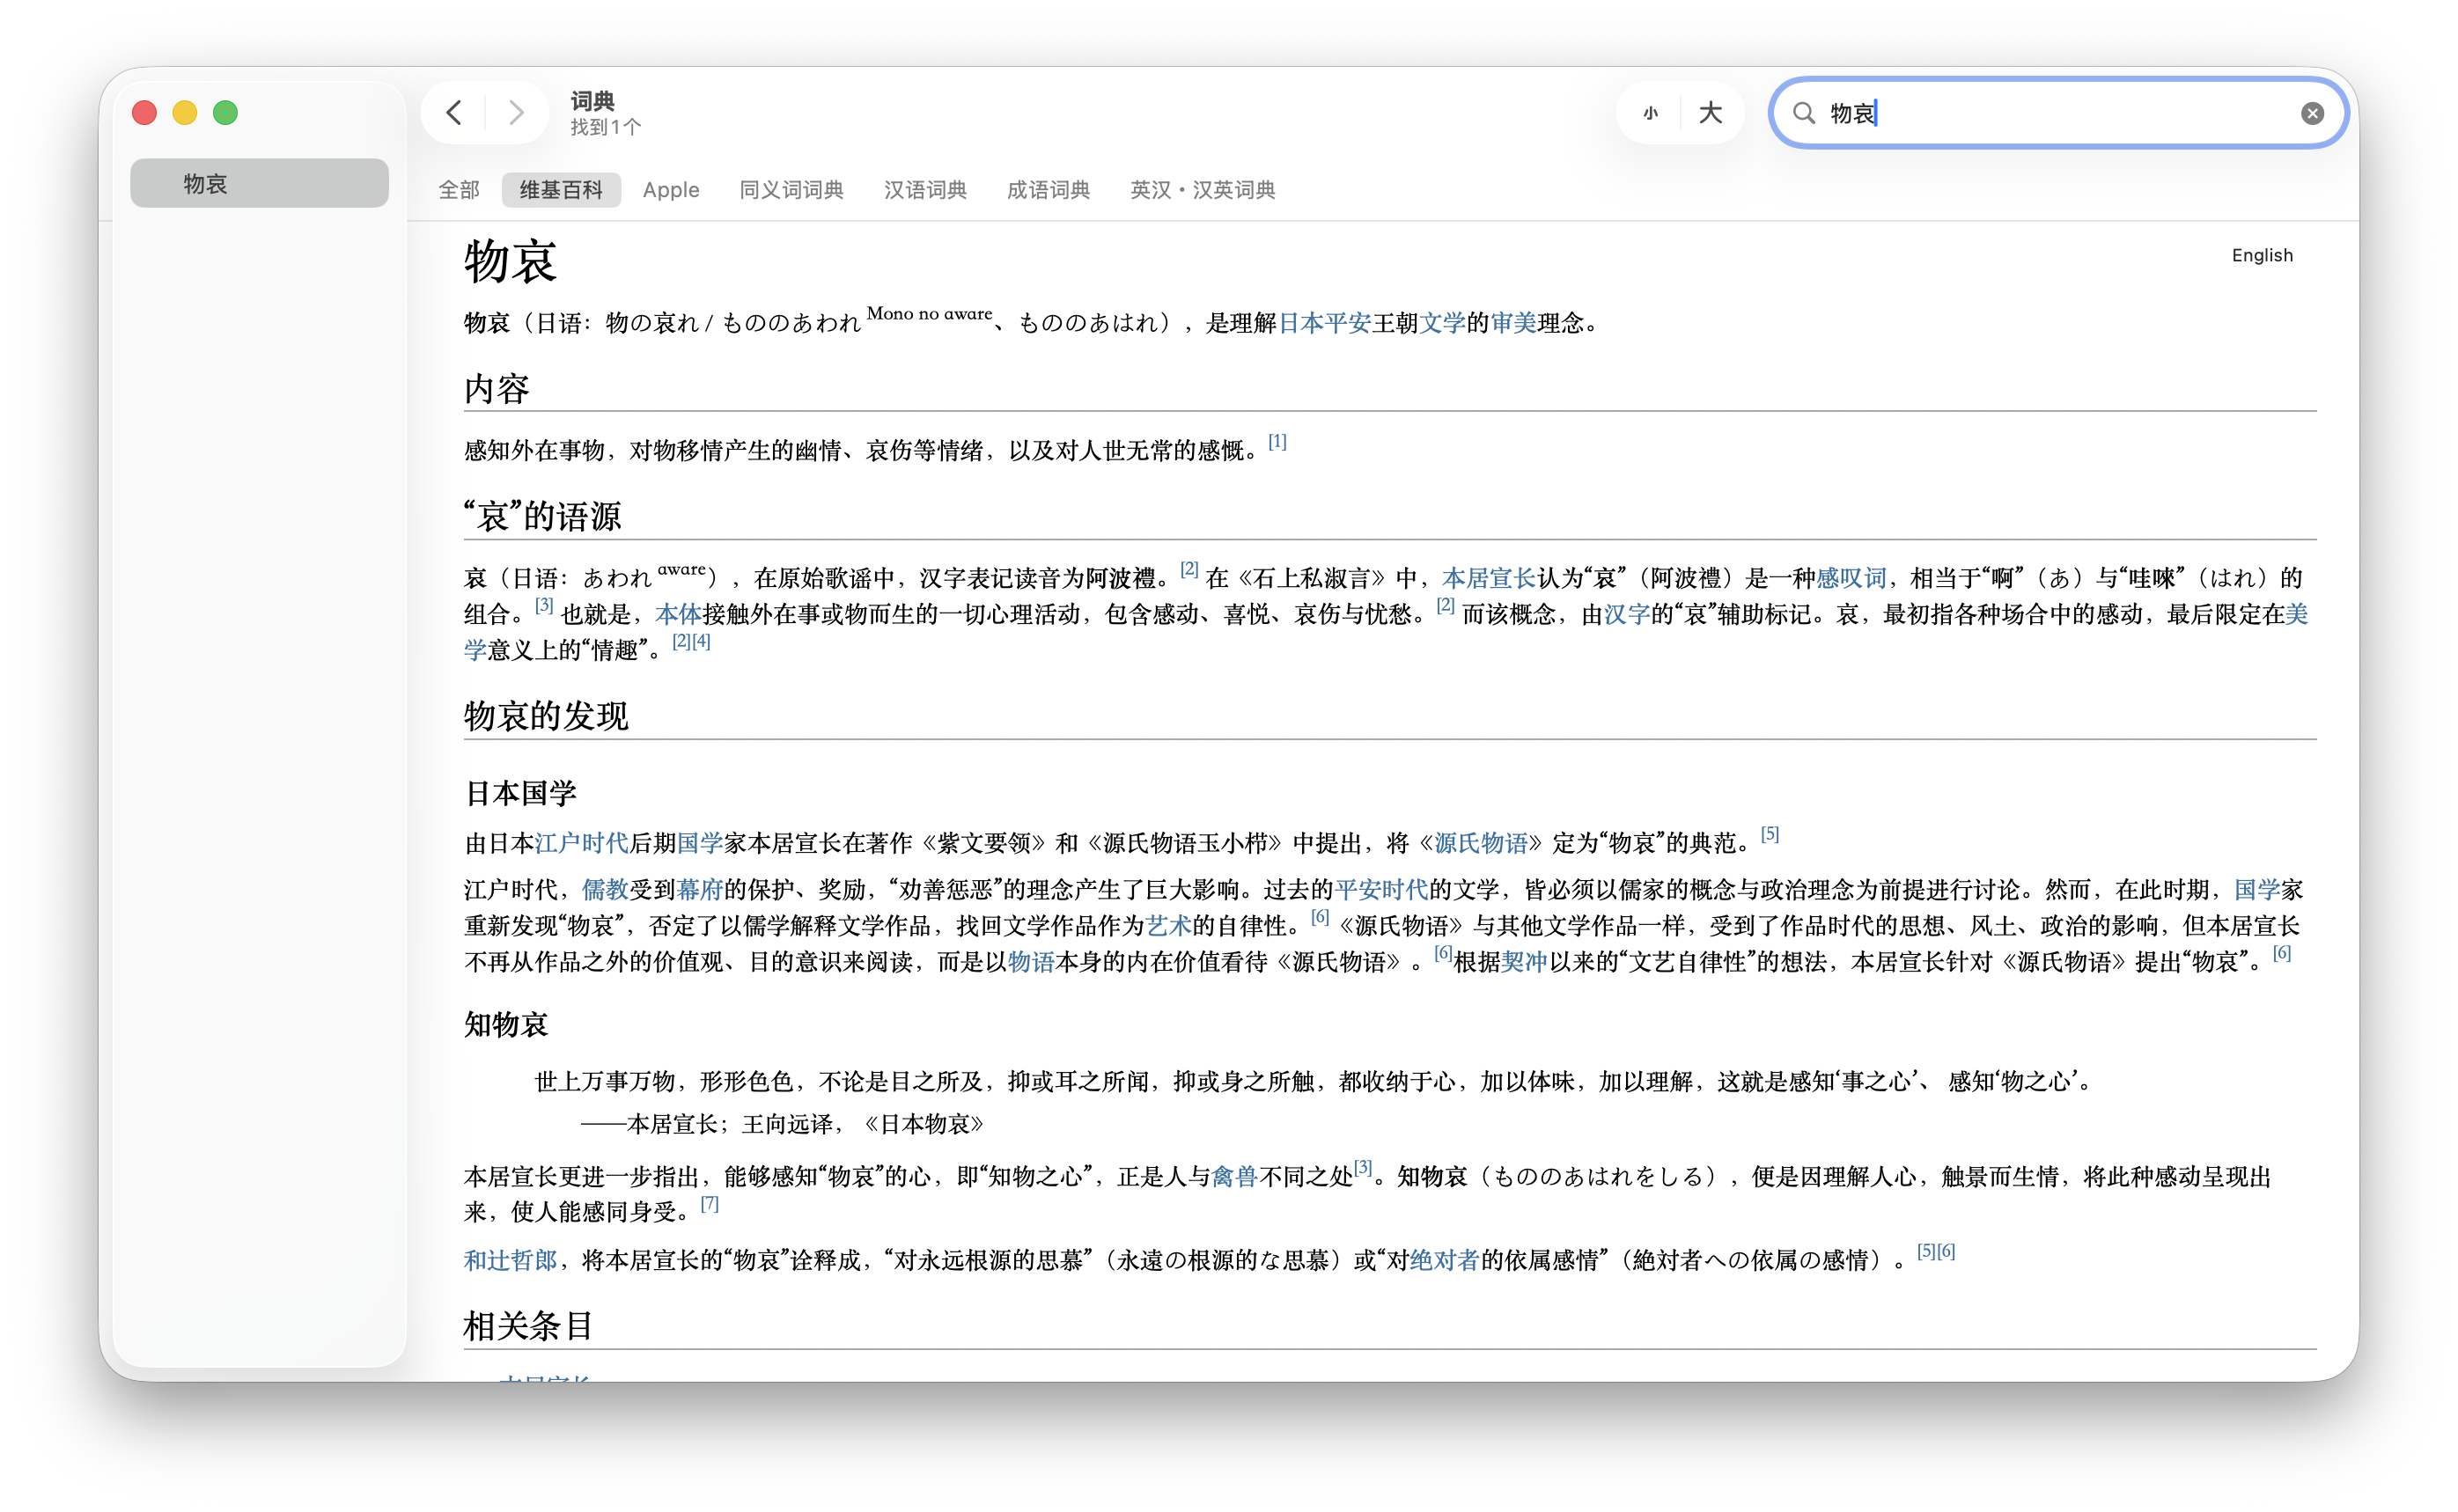
Task: Switch to 英汉・汉英词典 tab
Action: pos(1202,190)
